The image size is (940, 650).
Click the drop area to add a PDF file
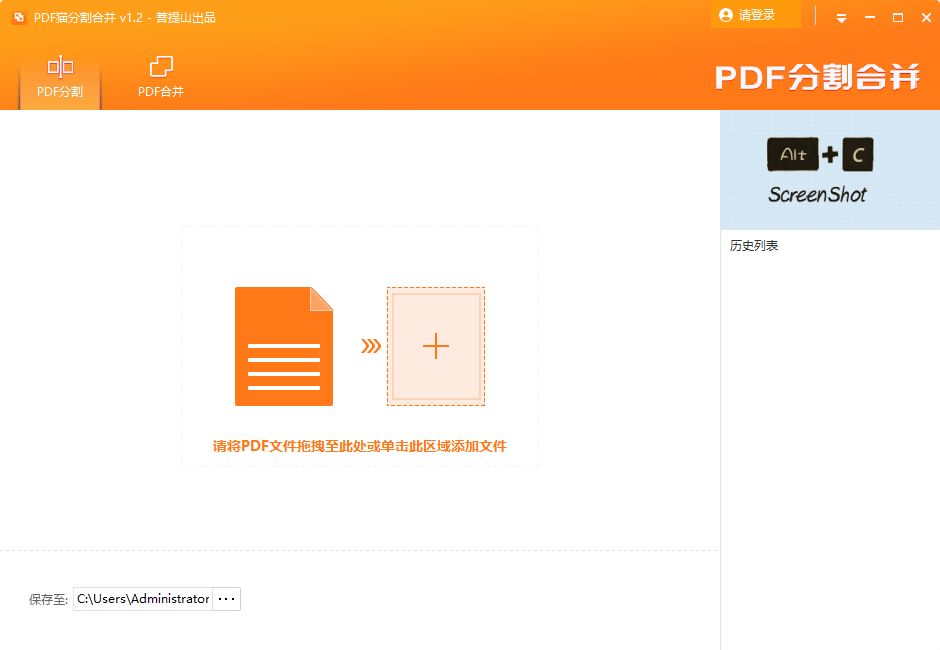click(x=360, y=346)
